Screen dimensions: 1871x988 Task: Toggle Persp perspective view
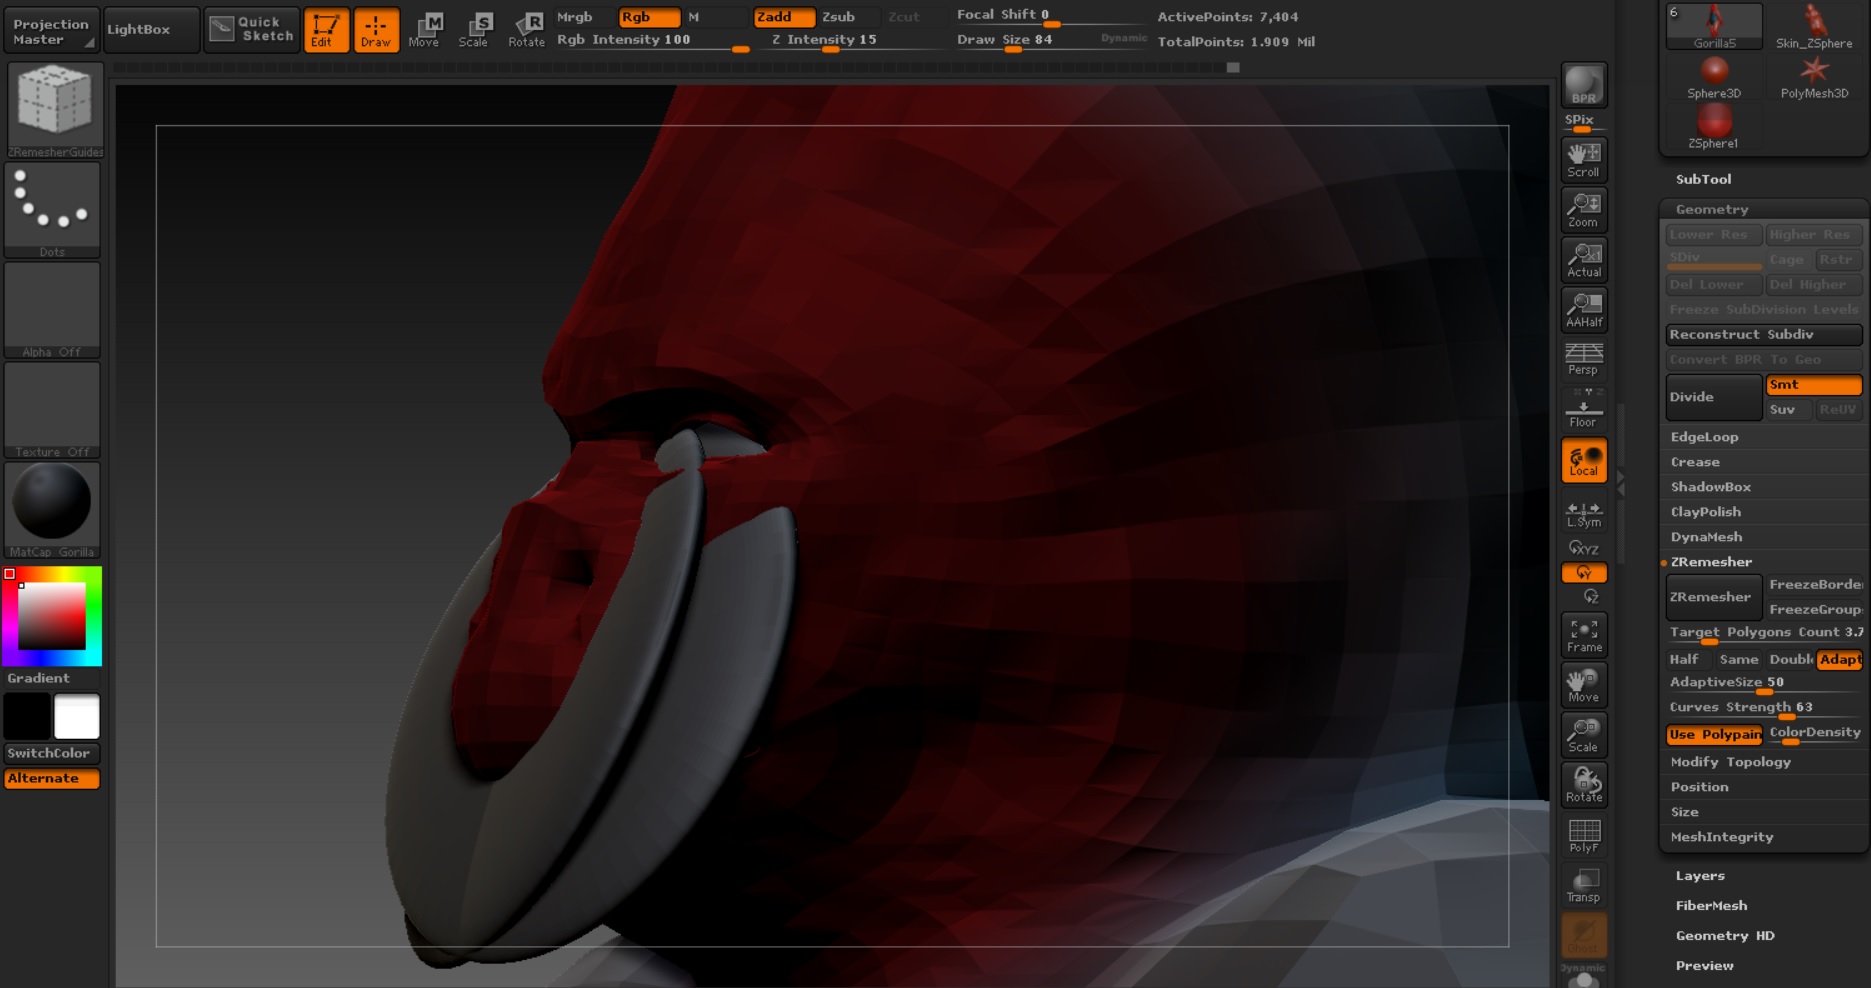click(1584, 359)
